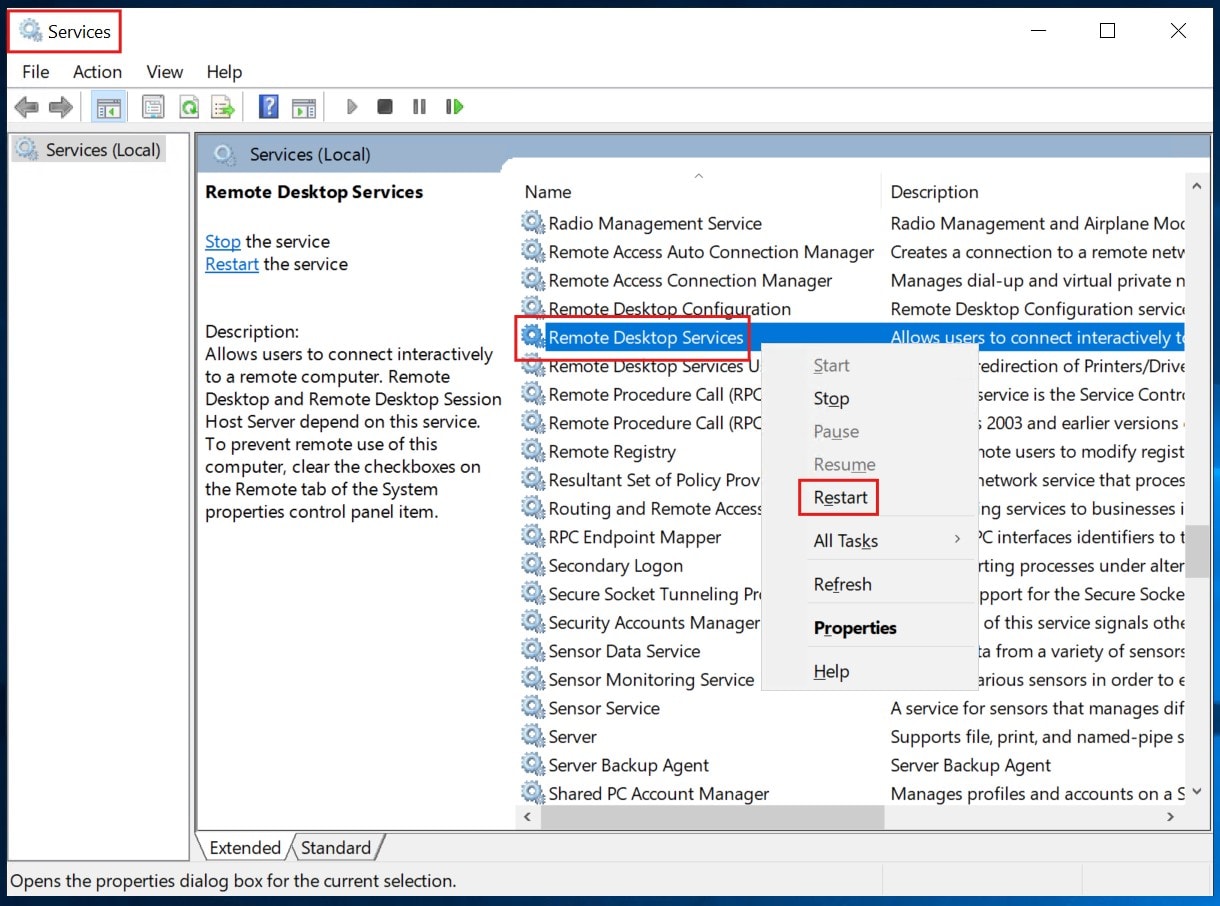Screen dimensions: 1220x906
Task: Click the Export List toolbar icon
Action: point(222,107)
